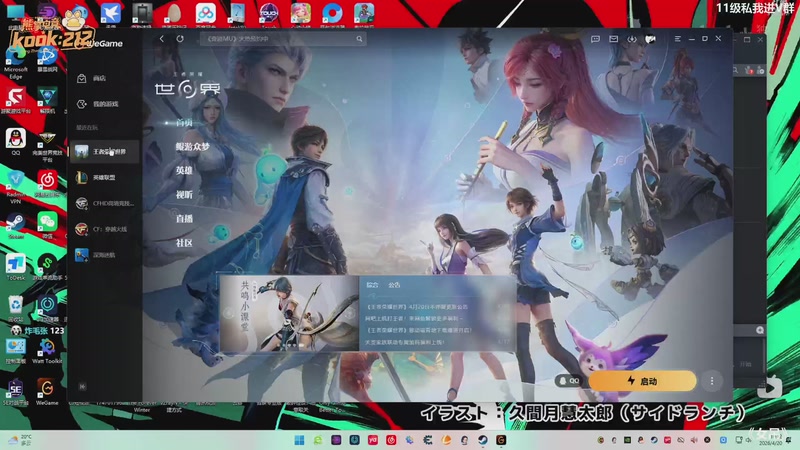Refresh the WeGame page
The height and width of the screenshot is (450, 800).
(x=180, y=39)
